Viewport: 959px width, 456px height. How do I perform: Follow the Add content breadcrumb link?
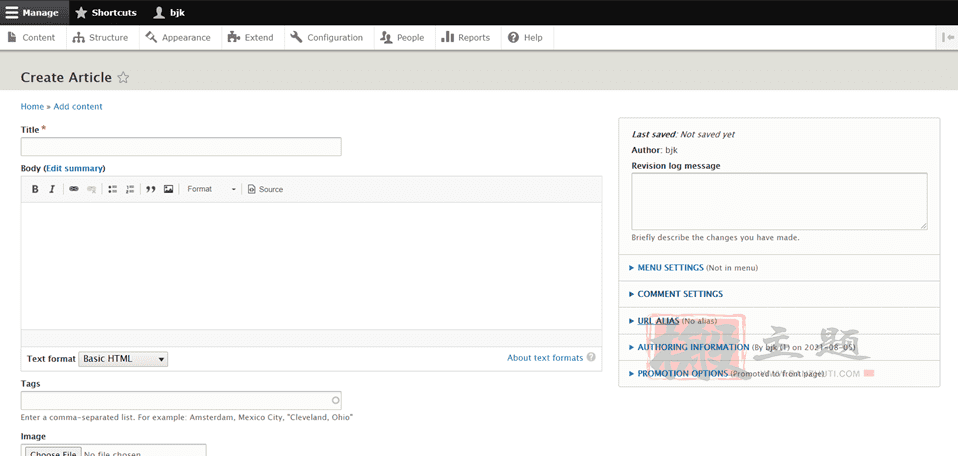[x=78, y=106]
